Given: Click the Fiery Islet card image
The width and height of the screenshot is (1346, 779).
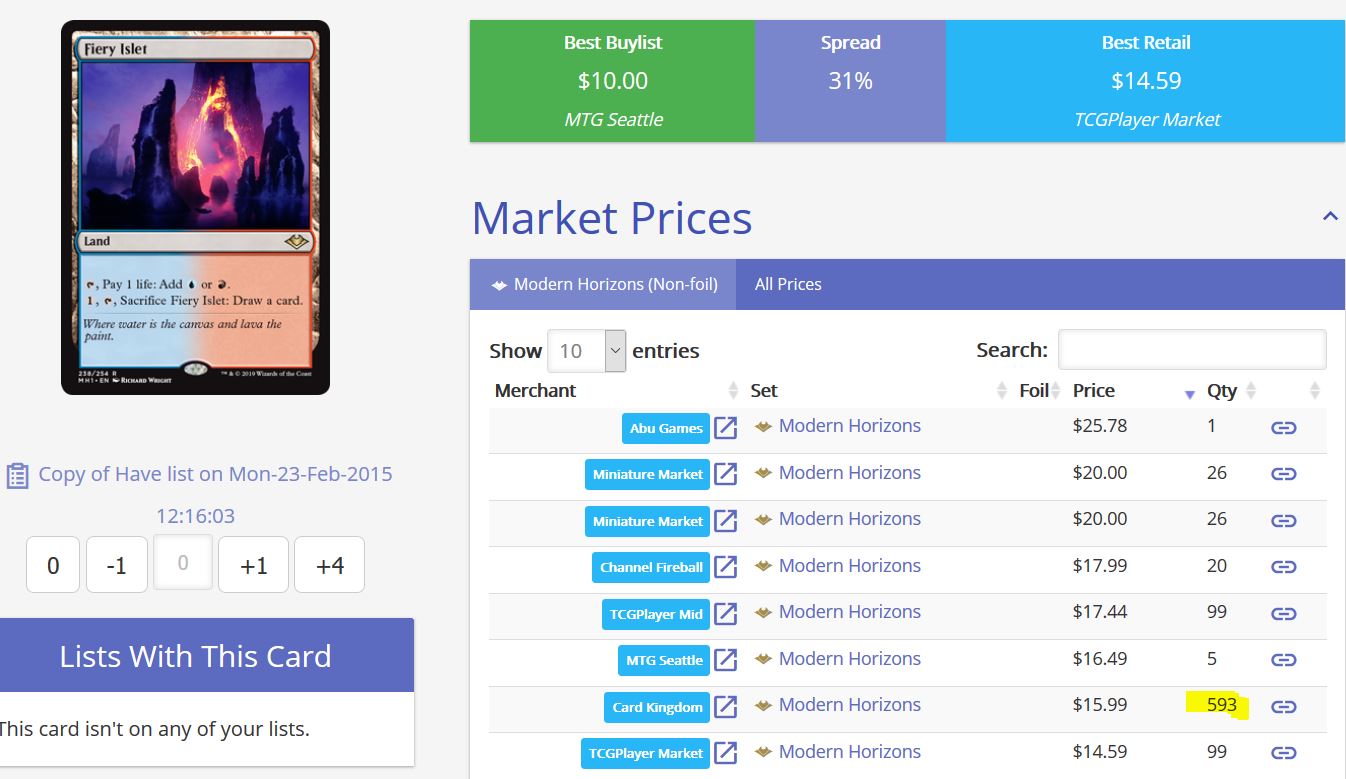Looking at the screenshot, I should click(x=195, y=207).
